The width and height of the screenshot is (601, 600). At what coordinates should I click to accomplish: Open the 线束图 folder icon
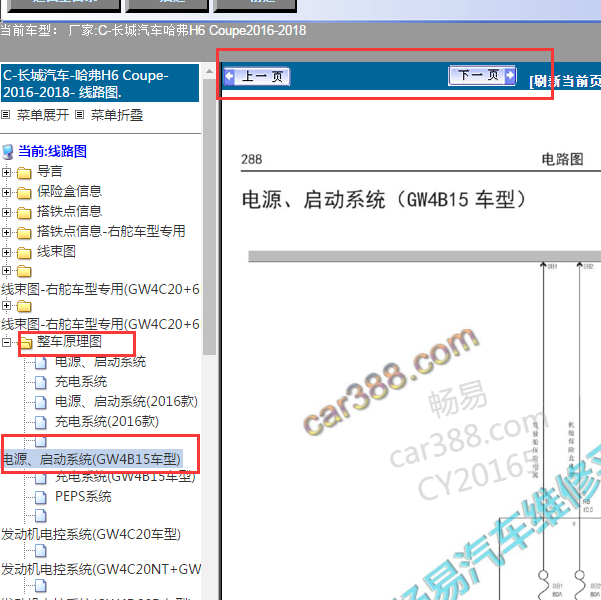point(24,253)
